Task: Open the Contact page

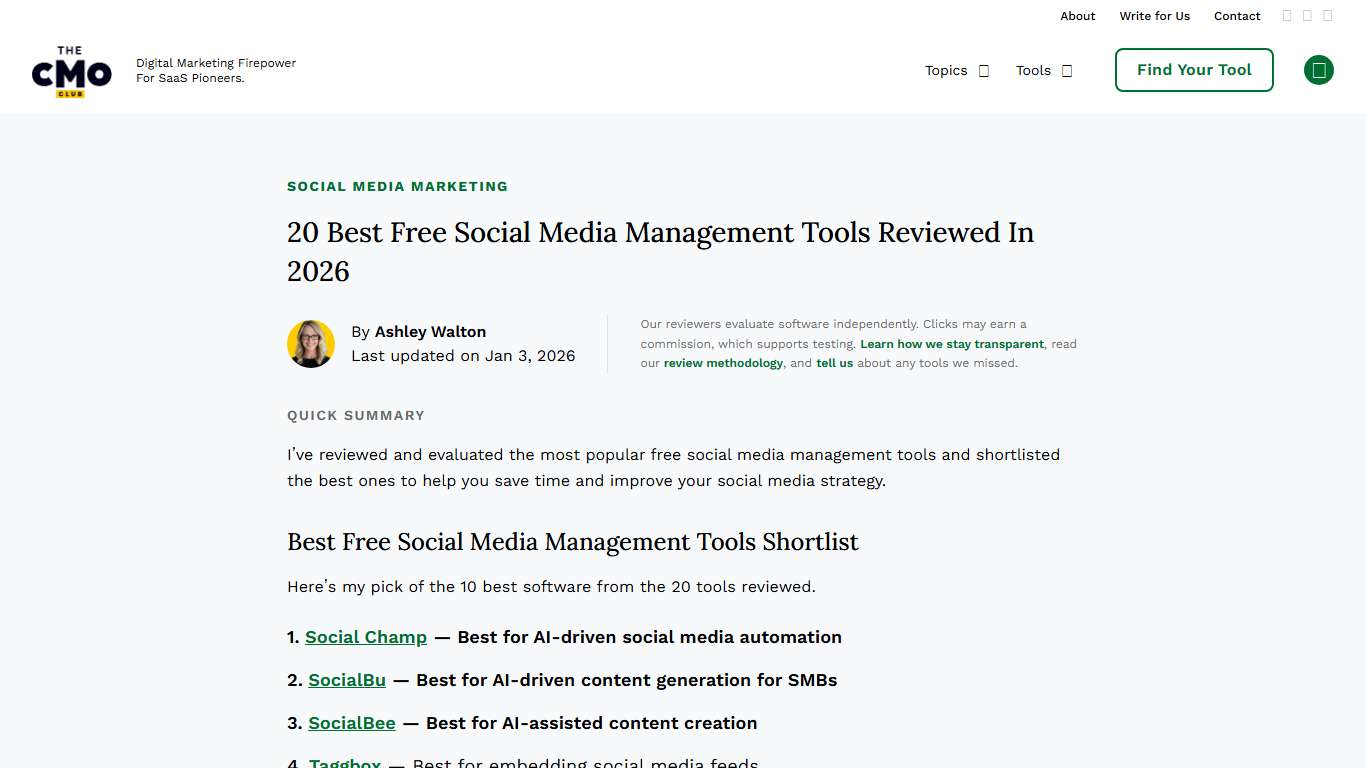Action: (x=1237, y=16)
